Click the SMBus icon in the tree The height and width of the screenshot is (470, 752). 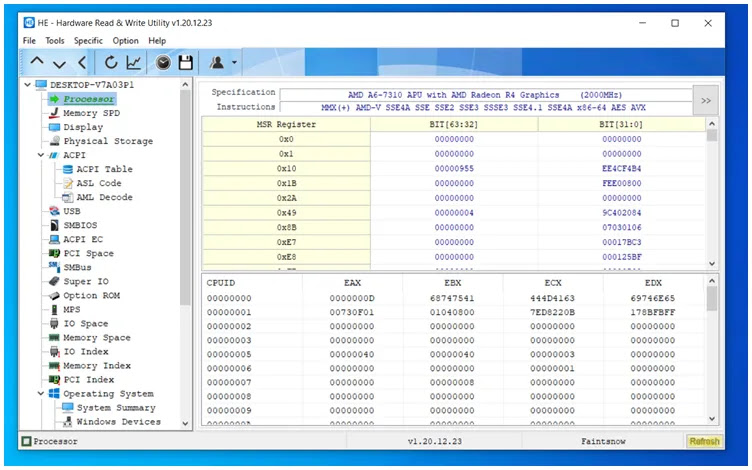point(54,266)
